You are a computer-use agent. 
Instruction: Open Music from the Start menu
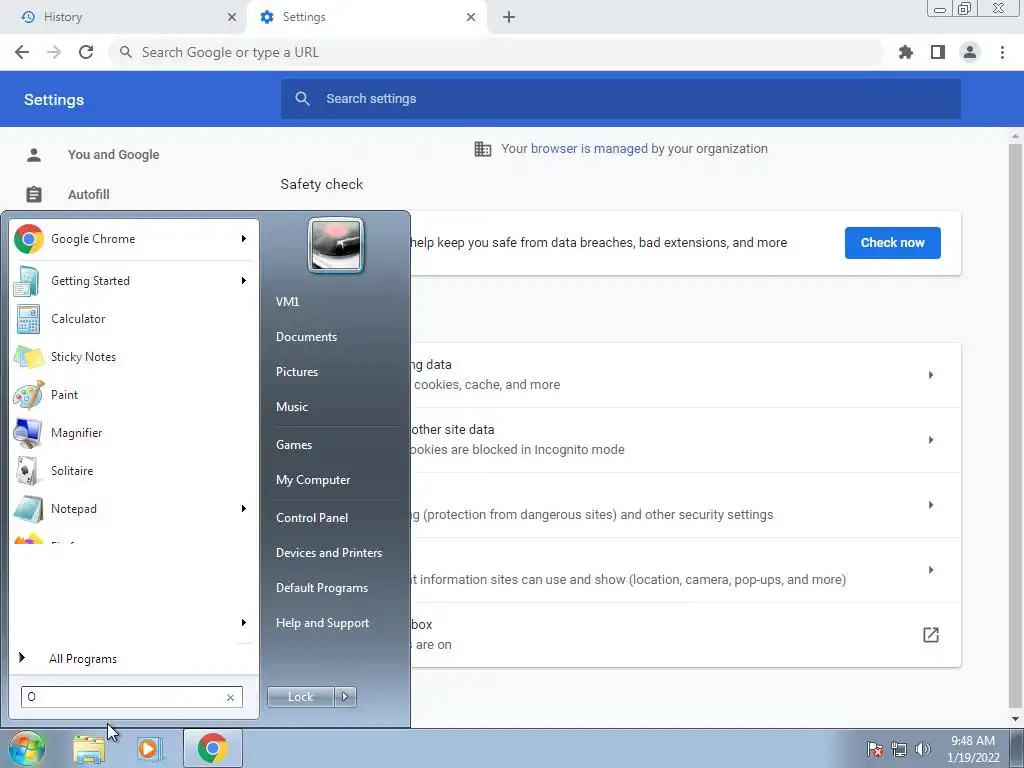(292, 407)
